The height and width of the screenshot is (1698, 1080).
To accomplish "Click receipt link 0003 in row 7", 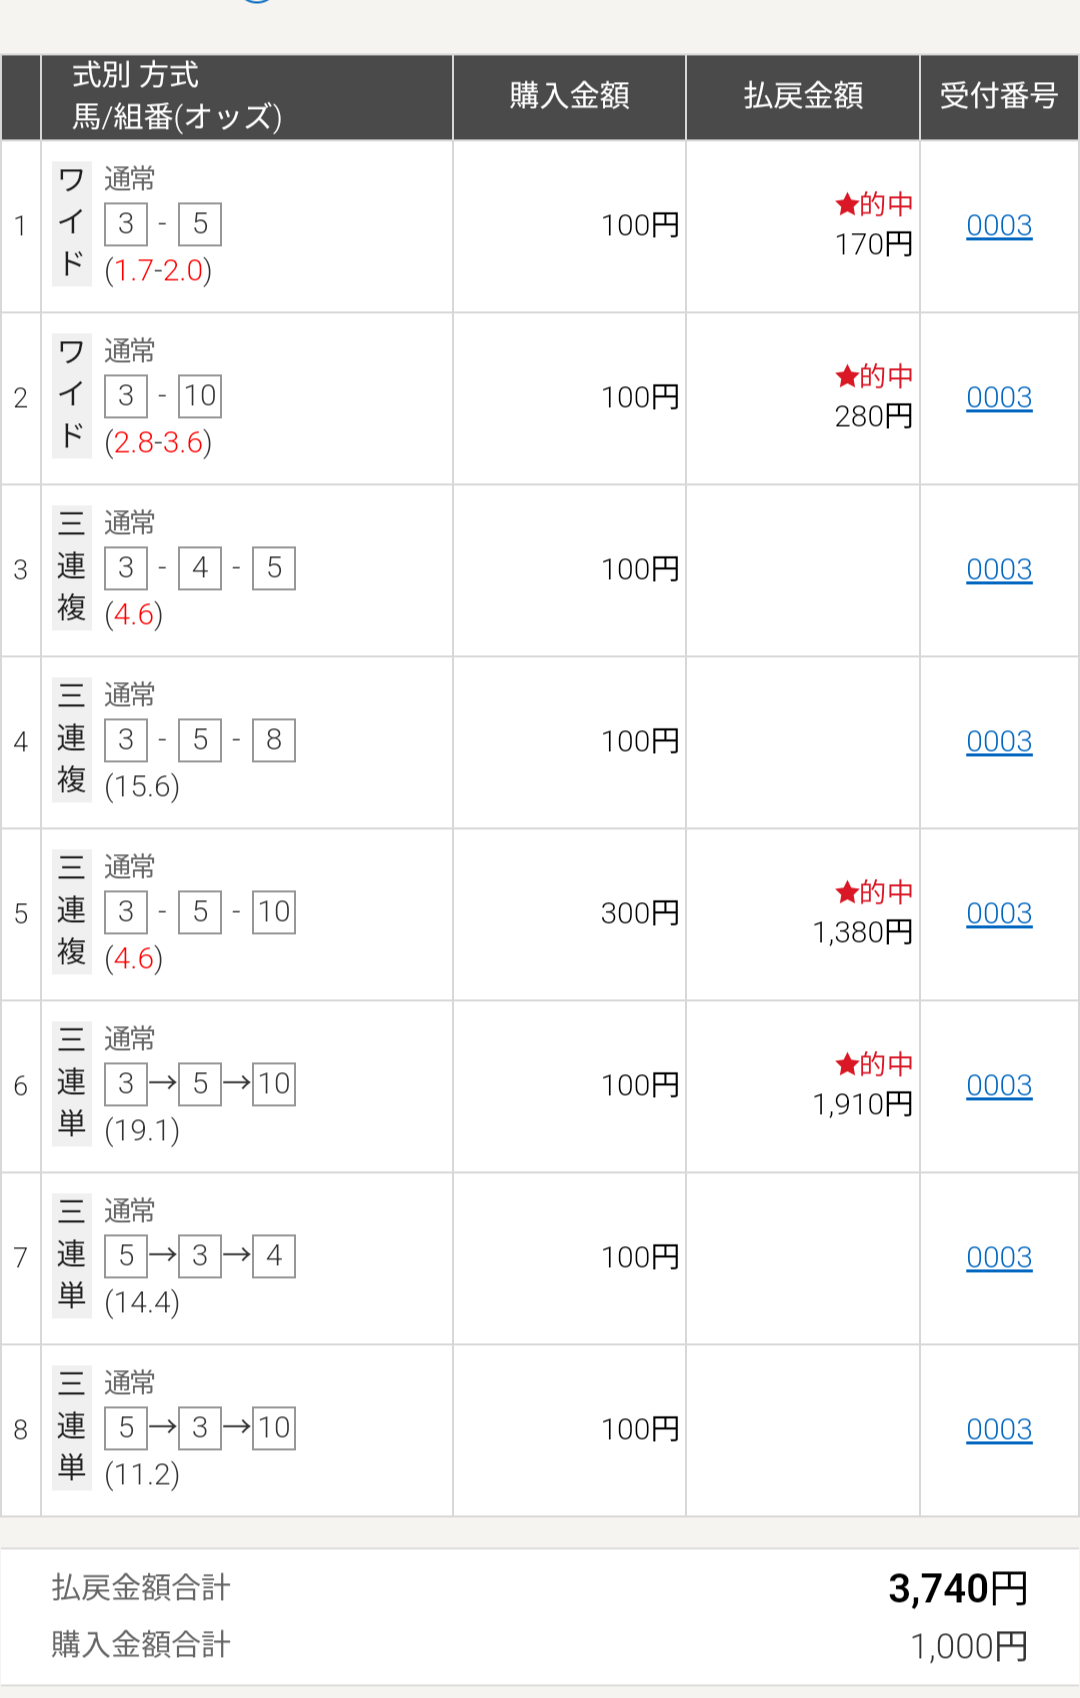I will [x=999, y=1258].
